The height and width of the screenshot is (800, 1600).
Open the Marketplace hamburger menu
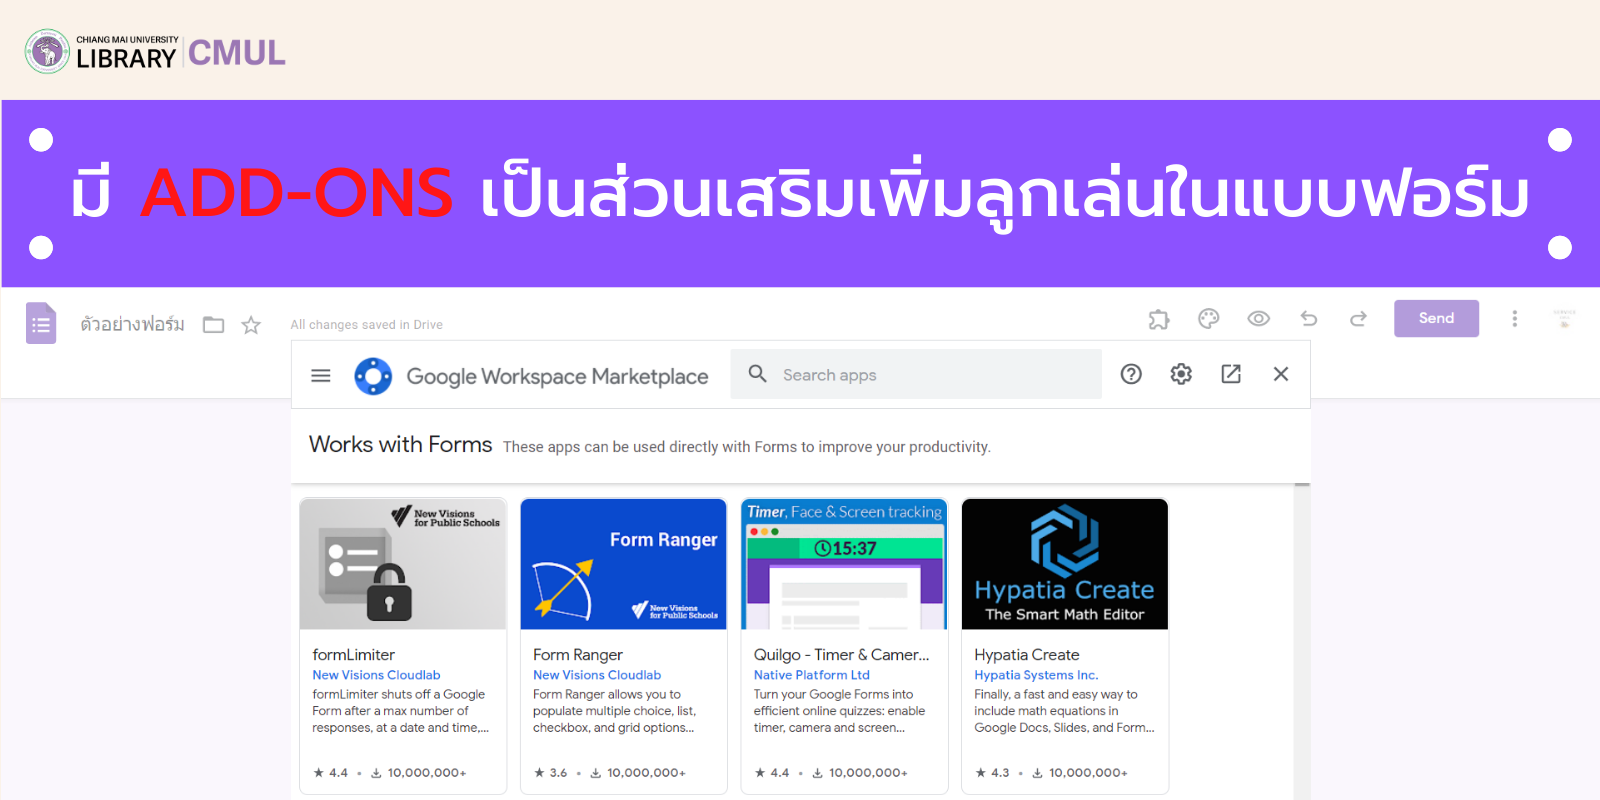321,375
